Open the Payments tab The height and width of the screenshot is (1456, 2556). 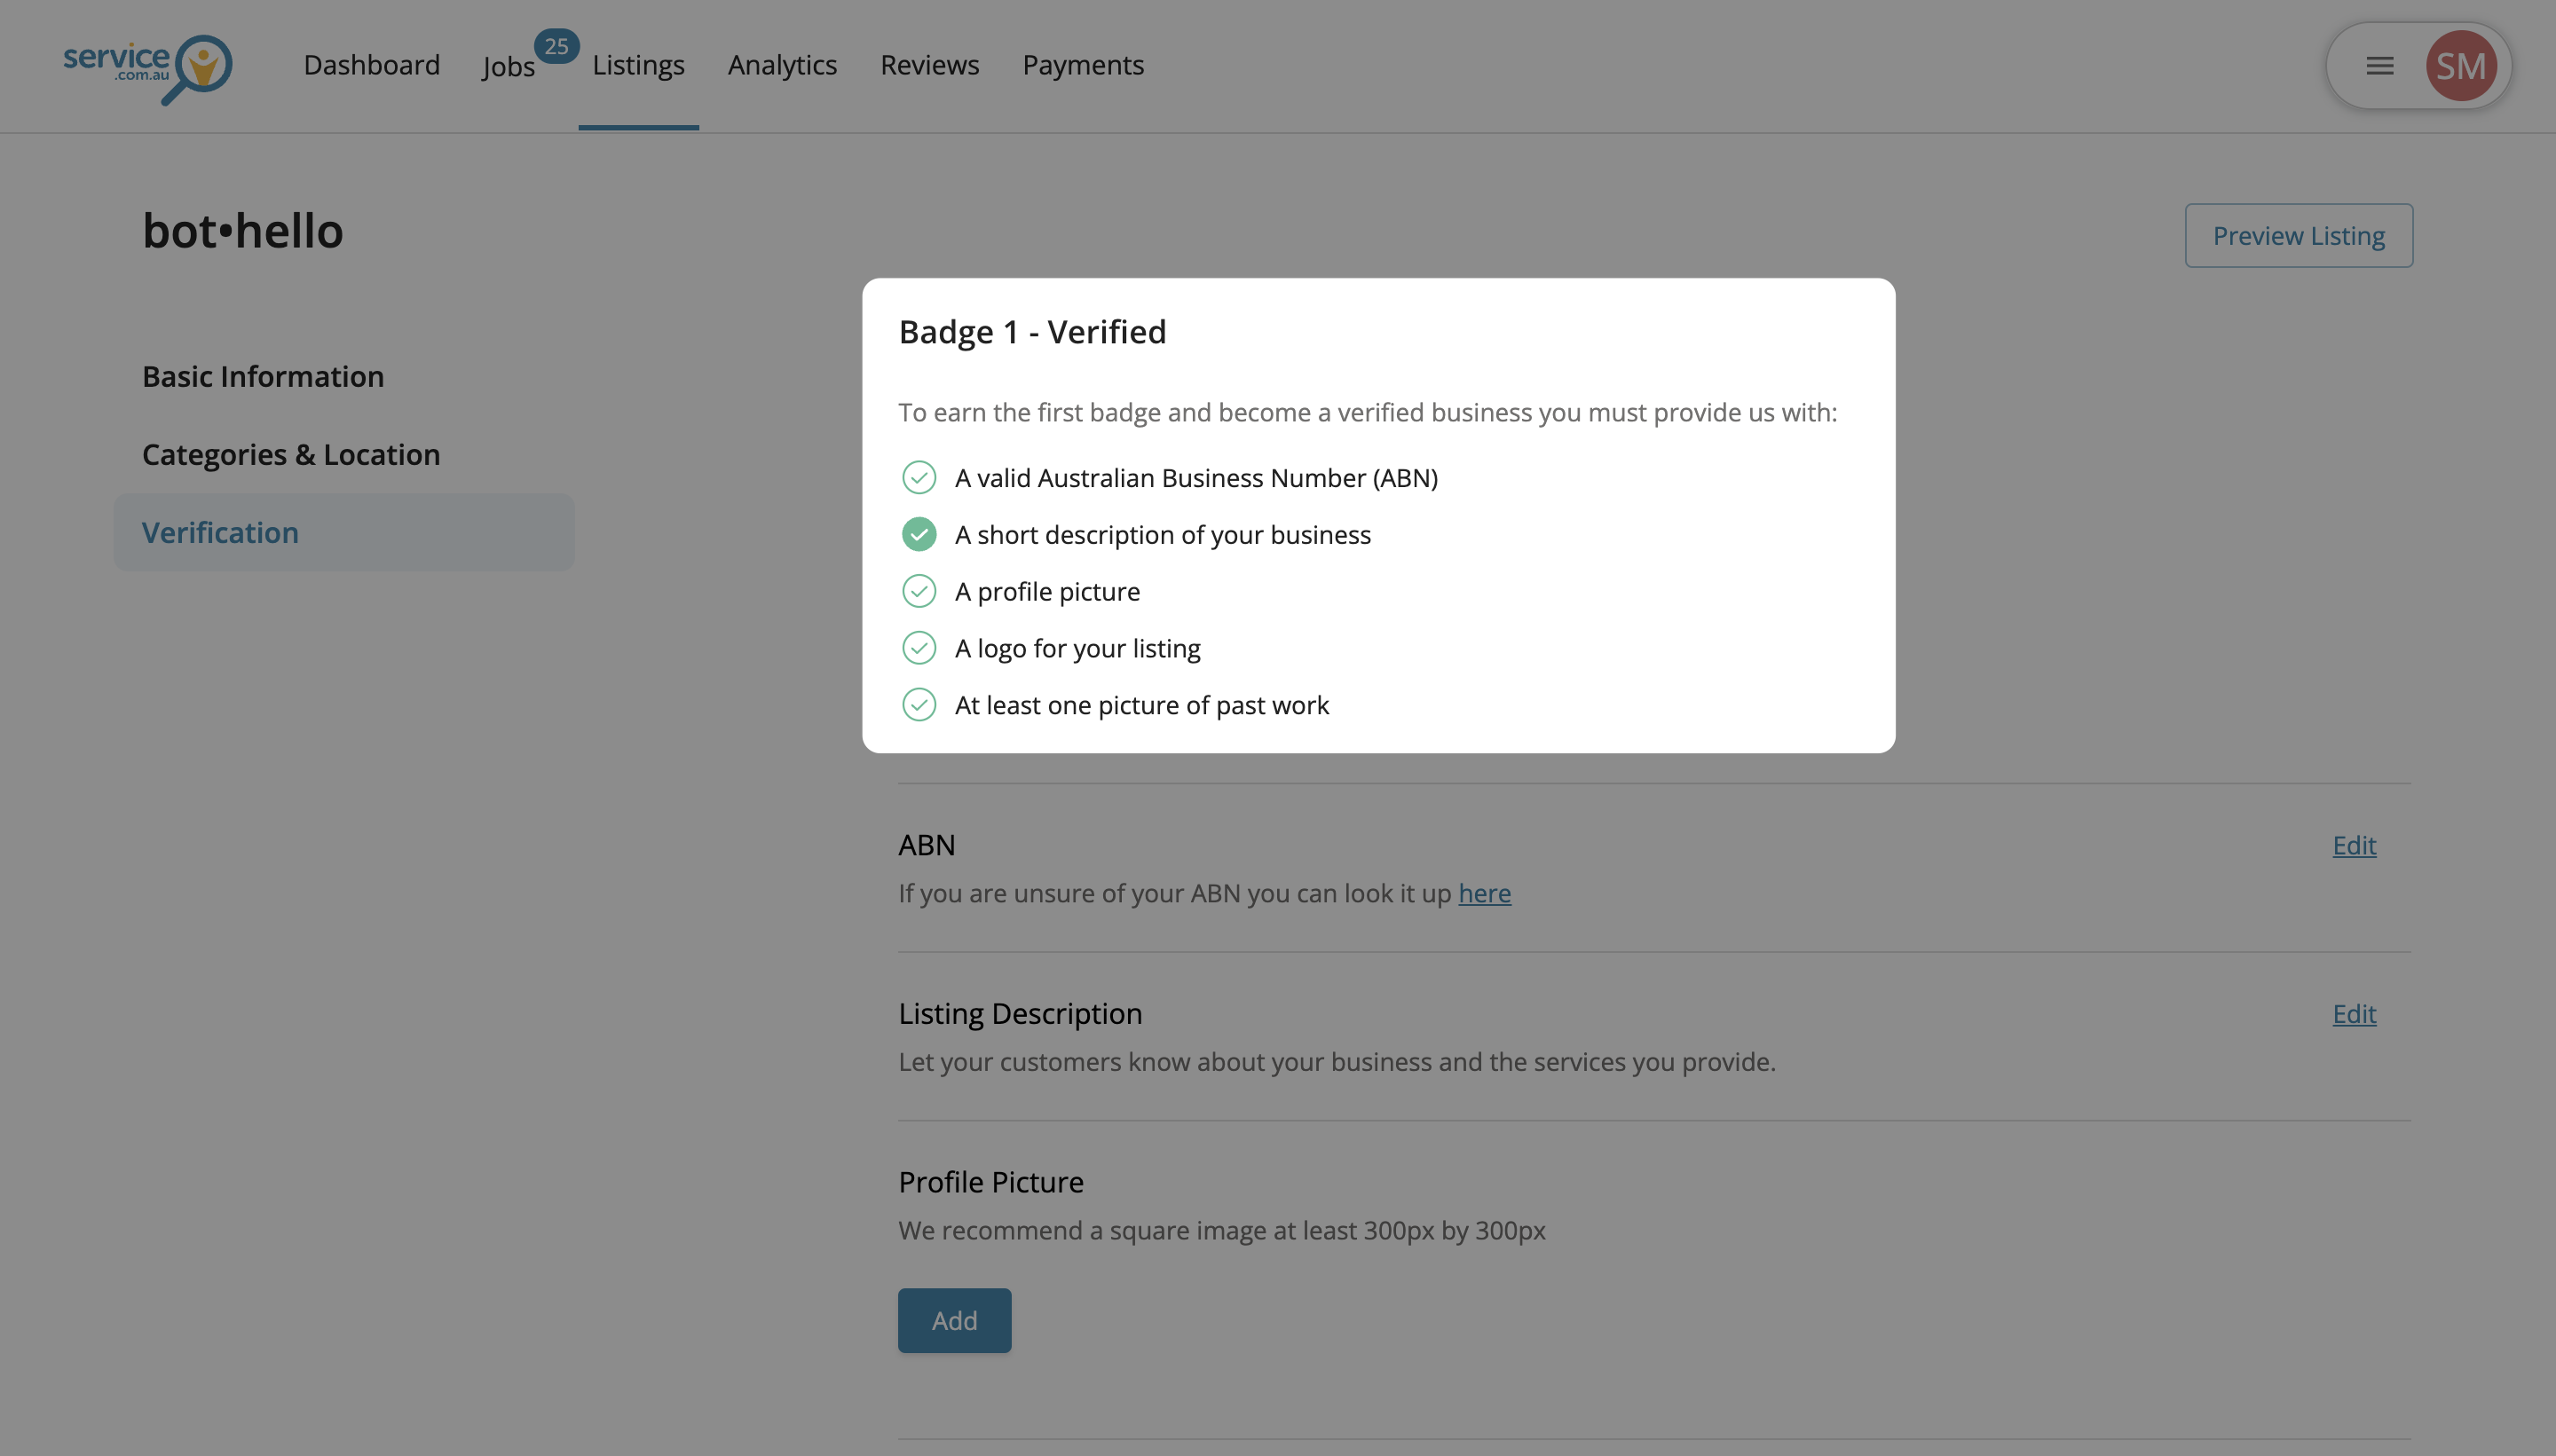tap(1082, 65)
